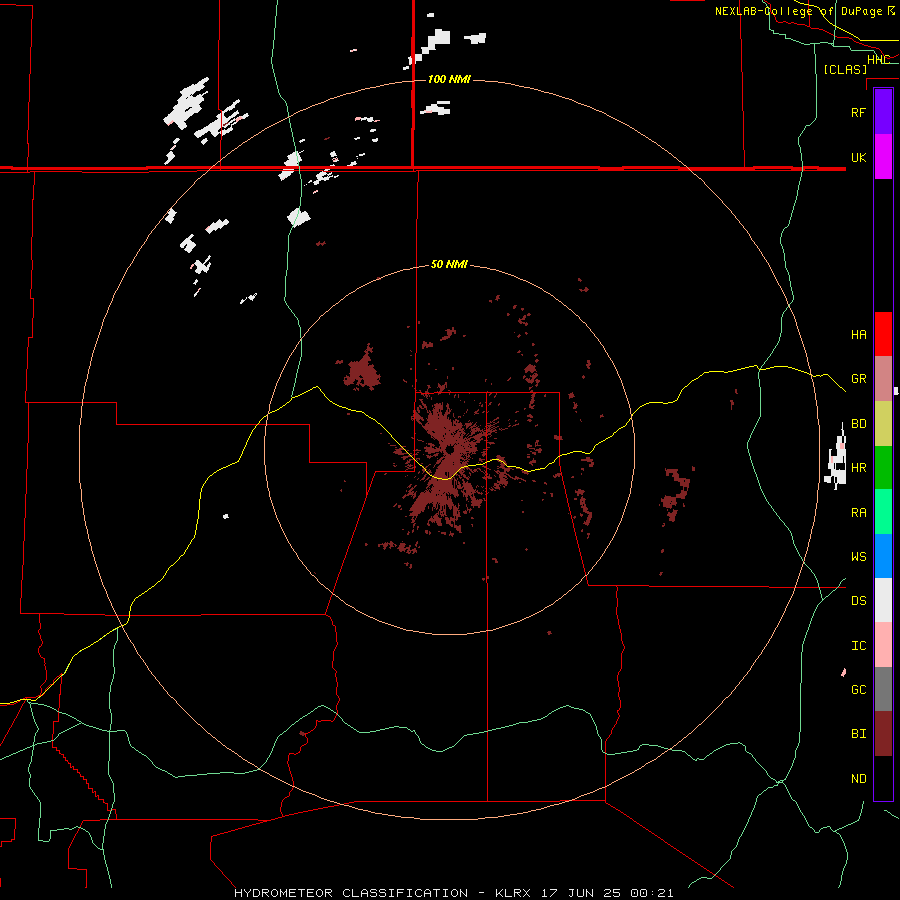Click the NEXLAB-College of DuPage credit text
The height and width of the screenshot is (900, 900).
pos(805,11)
